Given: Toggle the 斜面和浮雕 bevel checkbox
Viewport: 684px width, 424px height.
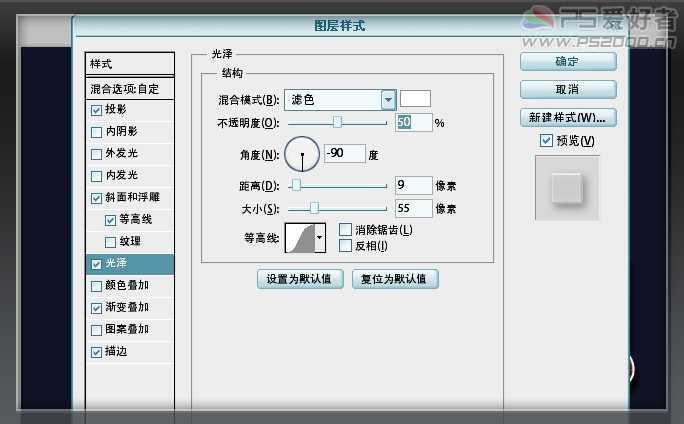Looking at the screenshot, I should (x=96, y=198).
